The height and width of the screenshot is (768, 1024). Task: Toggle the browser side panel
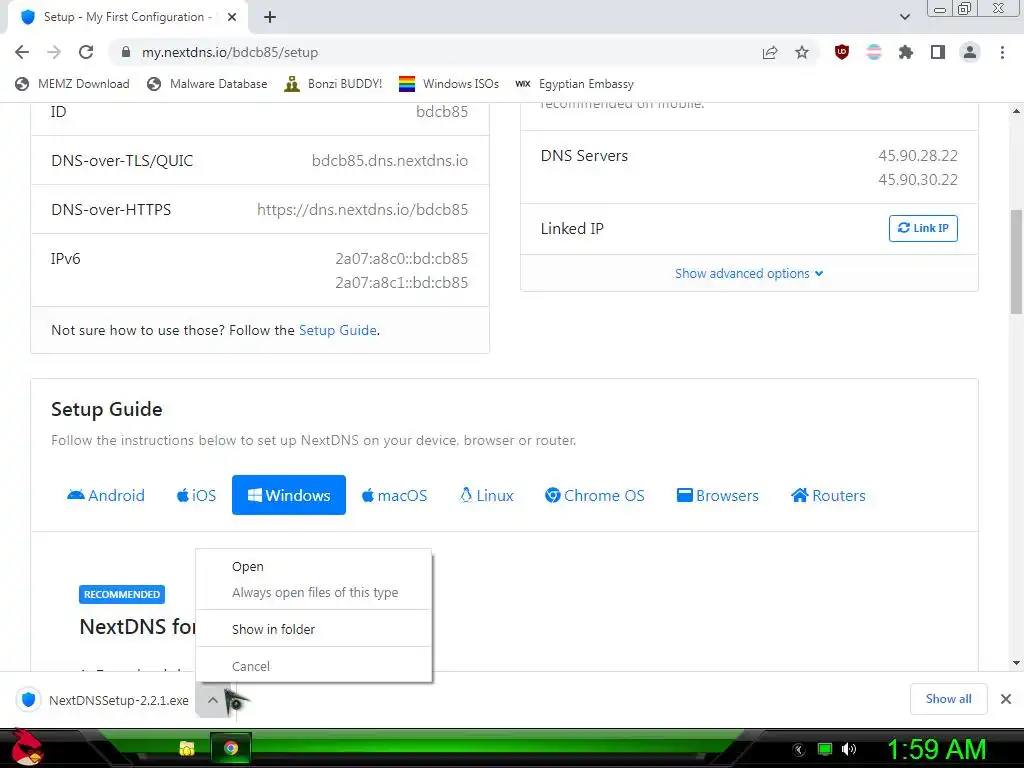point(938,52)
